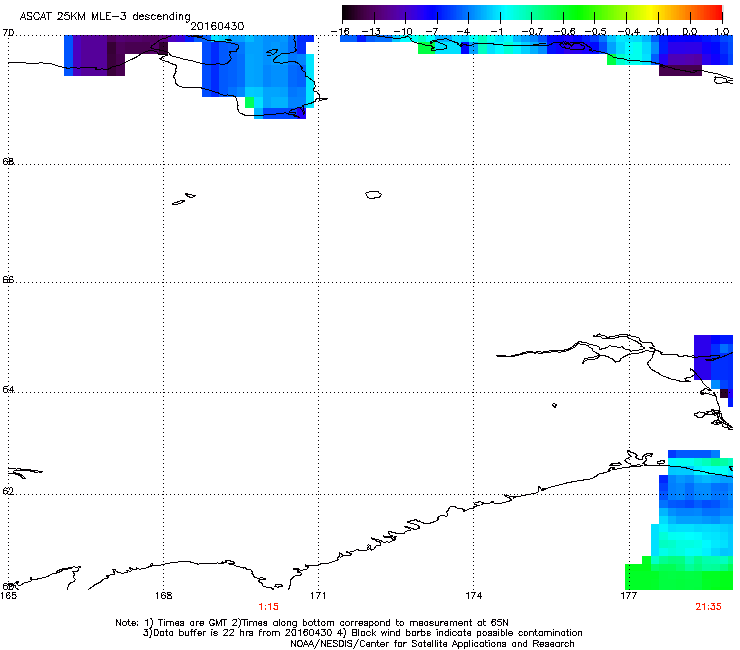Viewport: 740px width, 650px height.
Task: Select the "-0.5" label on the color scale
Action: 595,32
